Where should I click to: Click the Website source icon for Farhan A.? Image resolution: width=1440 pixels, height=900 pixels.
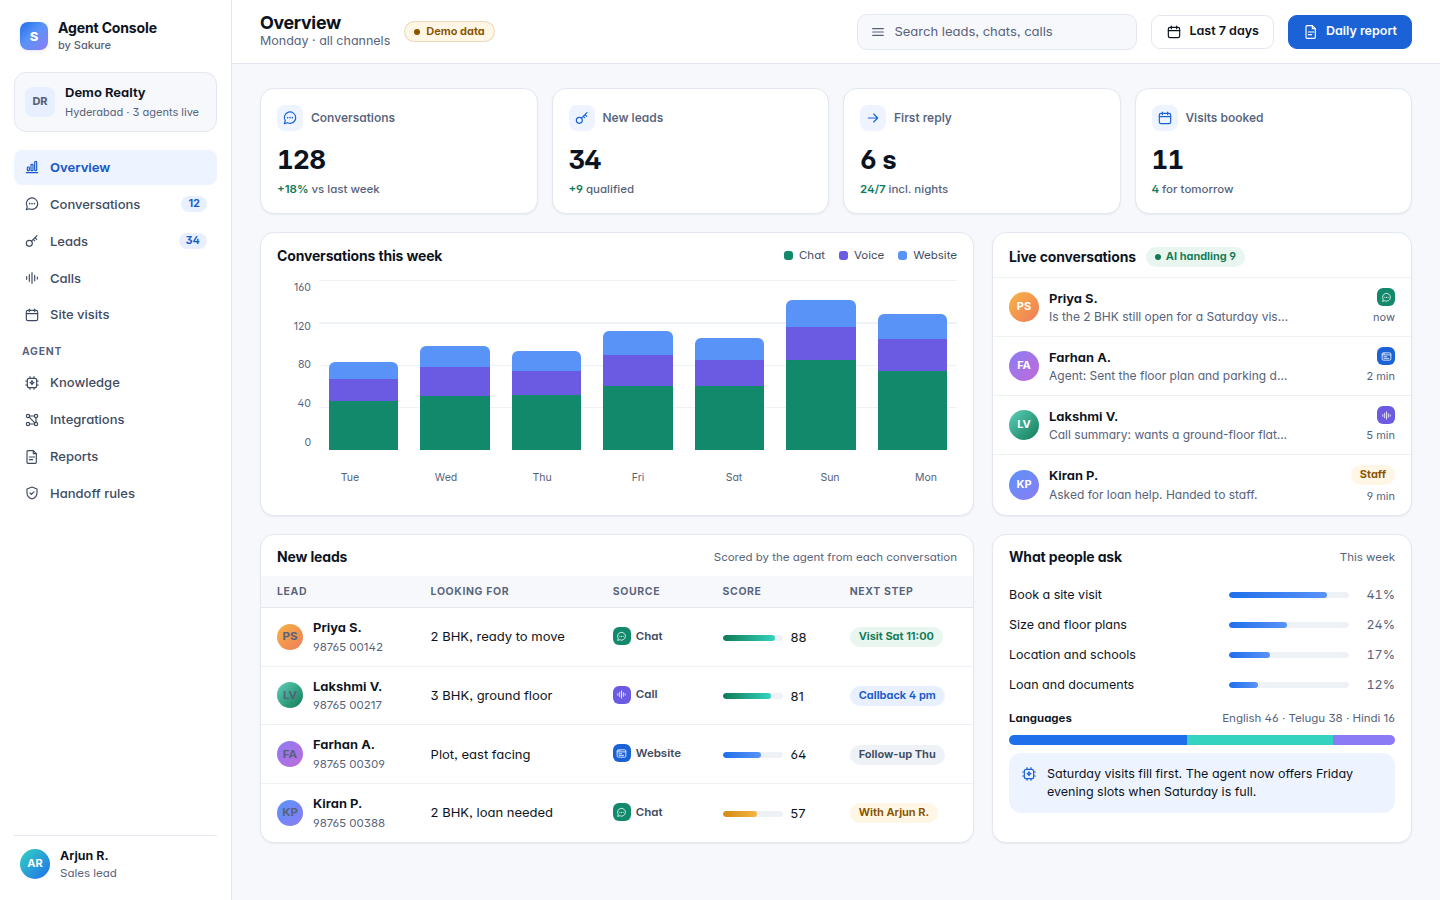click(622, 753)
